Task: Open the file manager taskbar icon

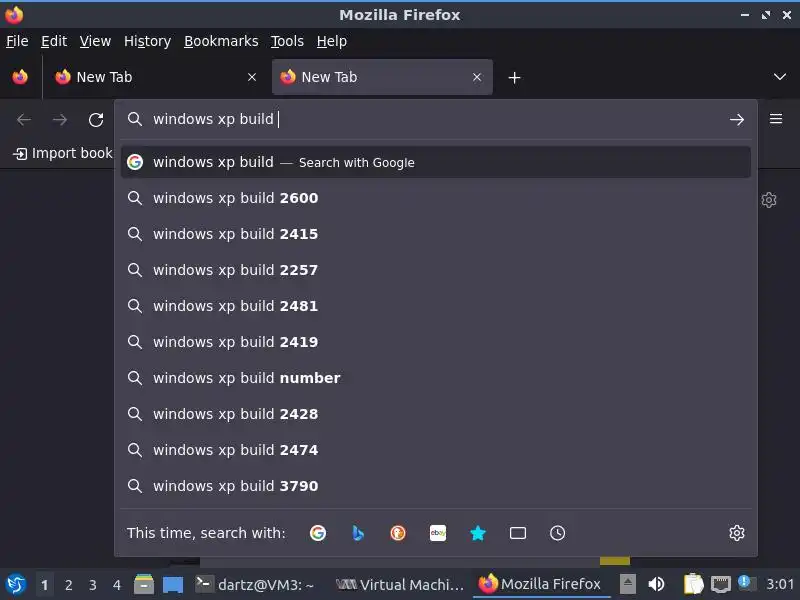Action: point(144,584)
